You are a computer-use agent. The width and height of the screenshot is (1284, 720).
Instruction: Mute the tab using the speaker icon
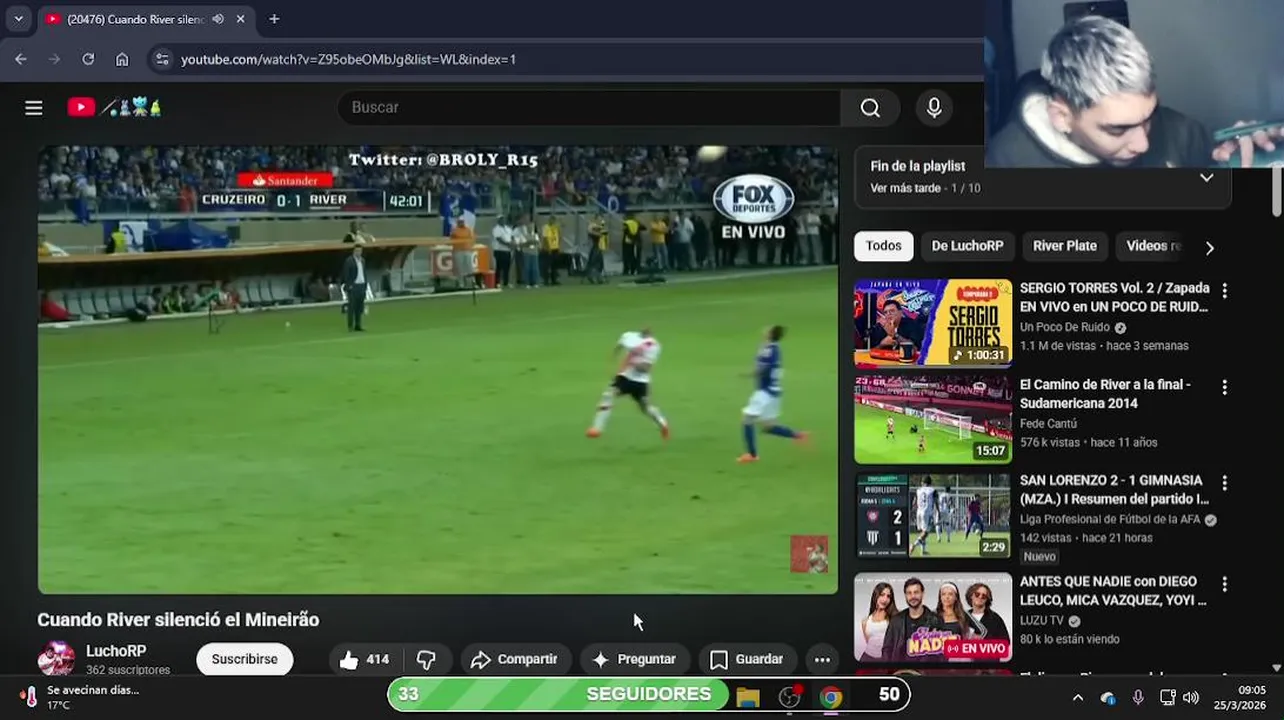click(218, 19)
